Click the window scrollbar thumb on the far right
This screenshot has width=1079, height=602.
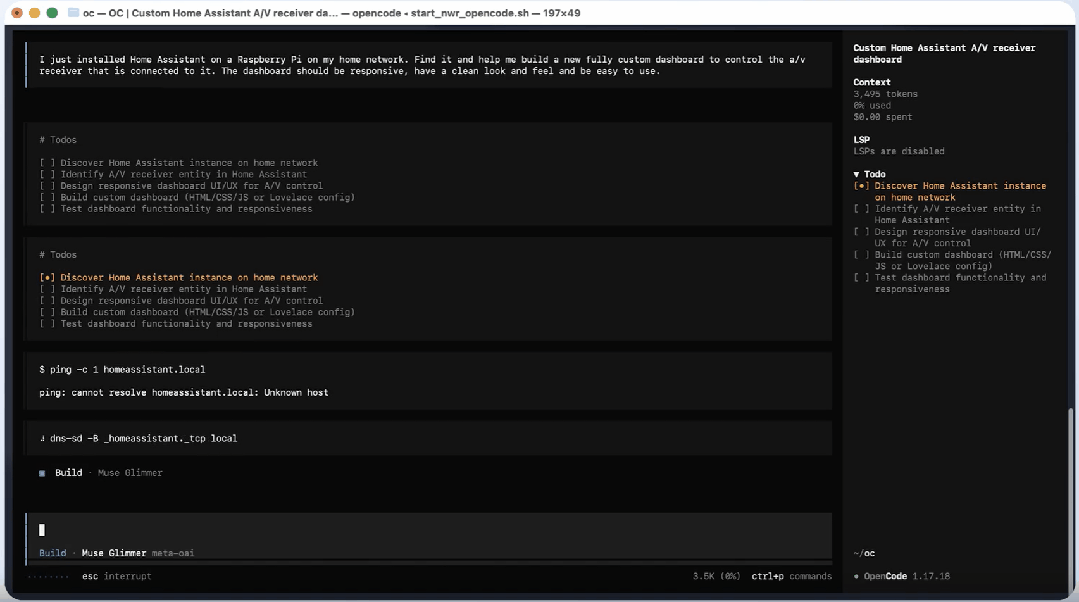coord(1071,502)
